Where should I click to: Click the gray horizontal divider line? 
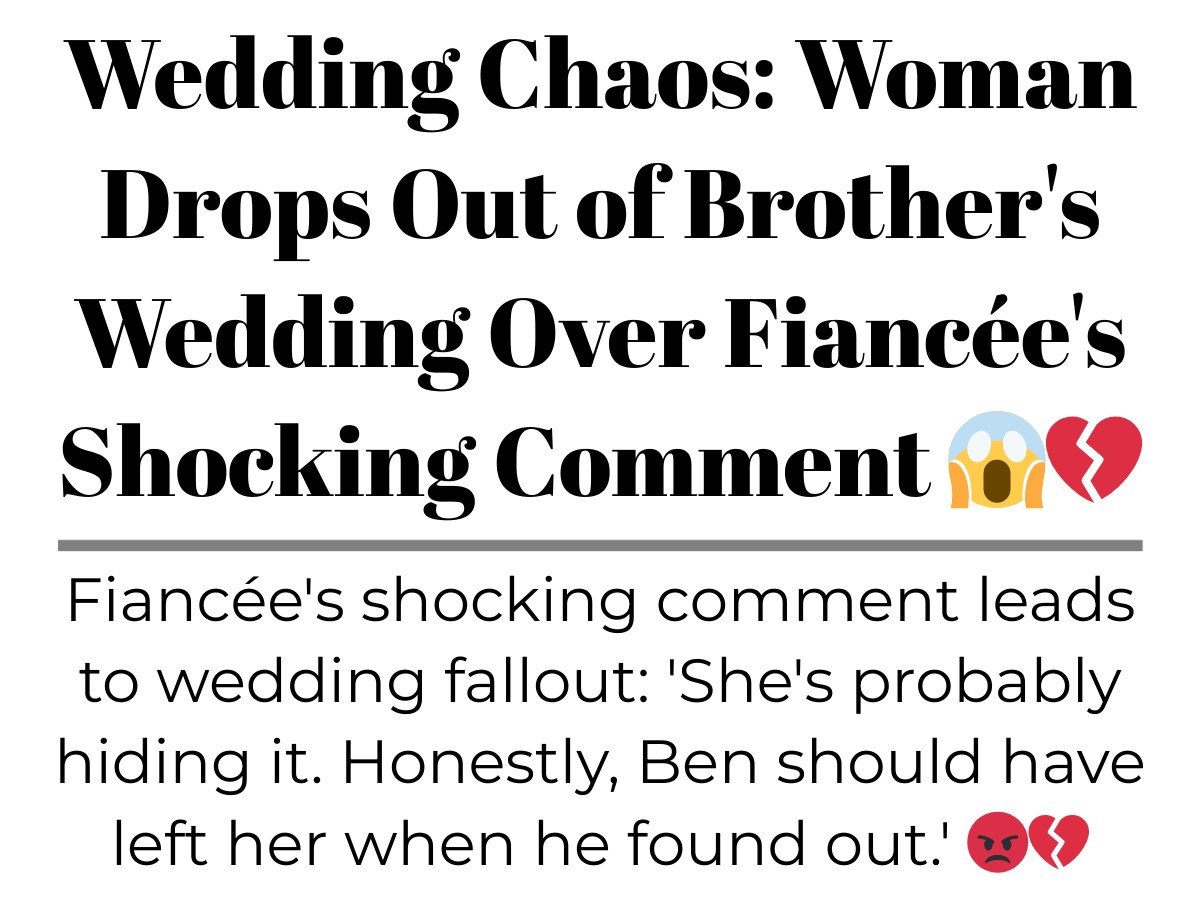click(x=600, y=545)
